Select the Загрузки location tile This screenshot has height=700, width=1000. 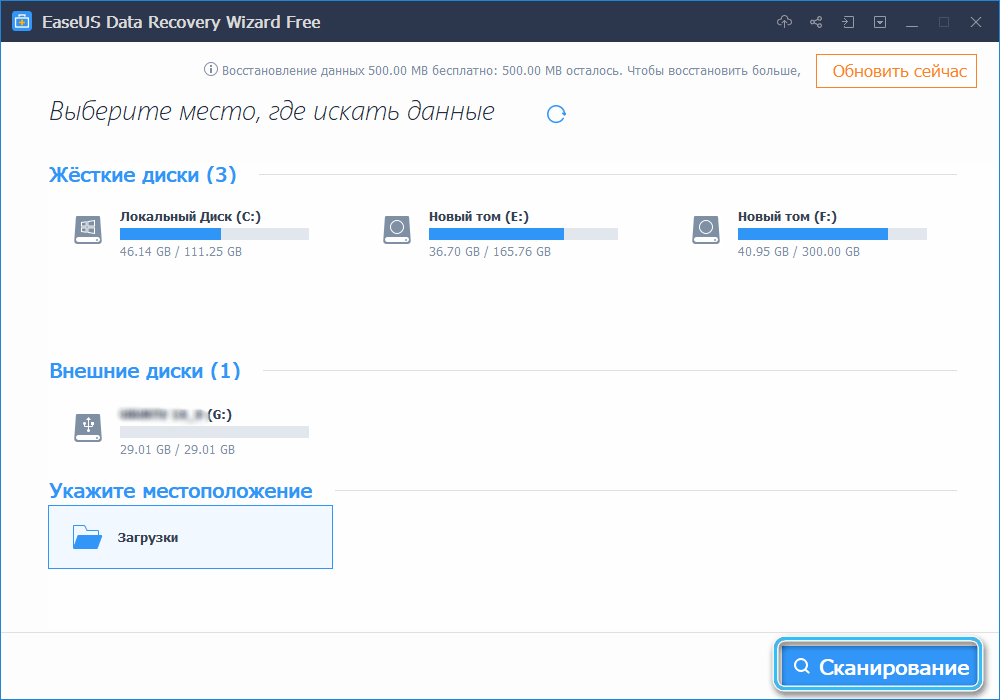point(190,537)
